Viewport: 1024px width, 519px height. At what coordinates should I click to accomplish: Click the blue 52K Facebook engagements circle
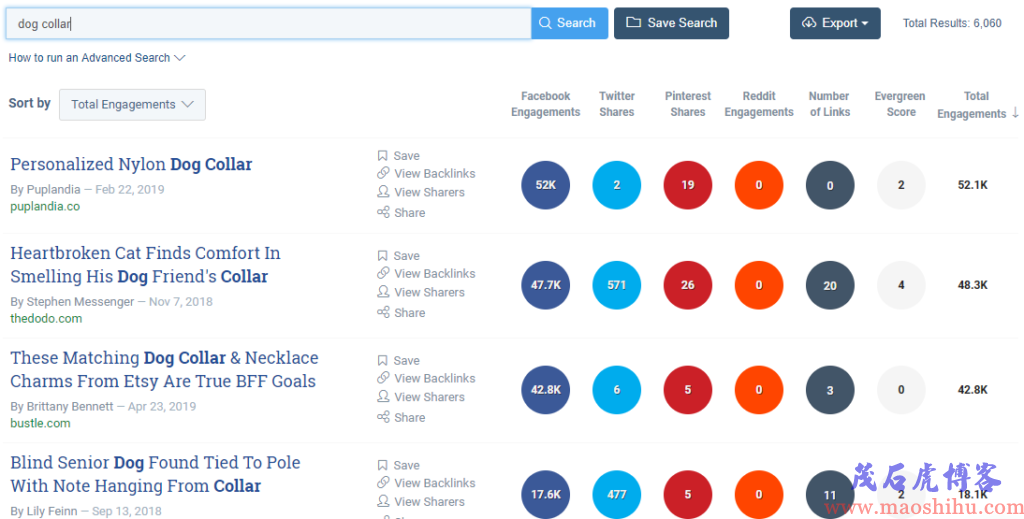coord(545,185)
